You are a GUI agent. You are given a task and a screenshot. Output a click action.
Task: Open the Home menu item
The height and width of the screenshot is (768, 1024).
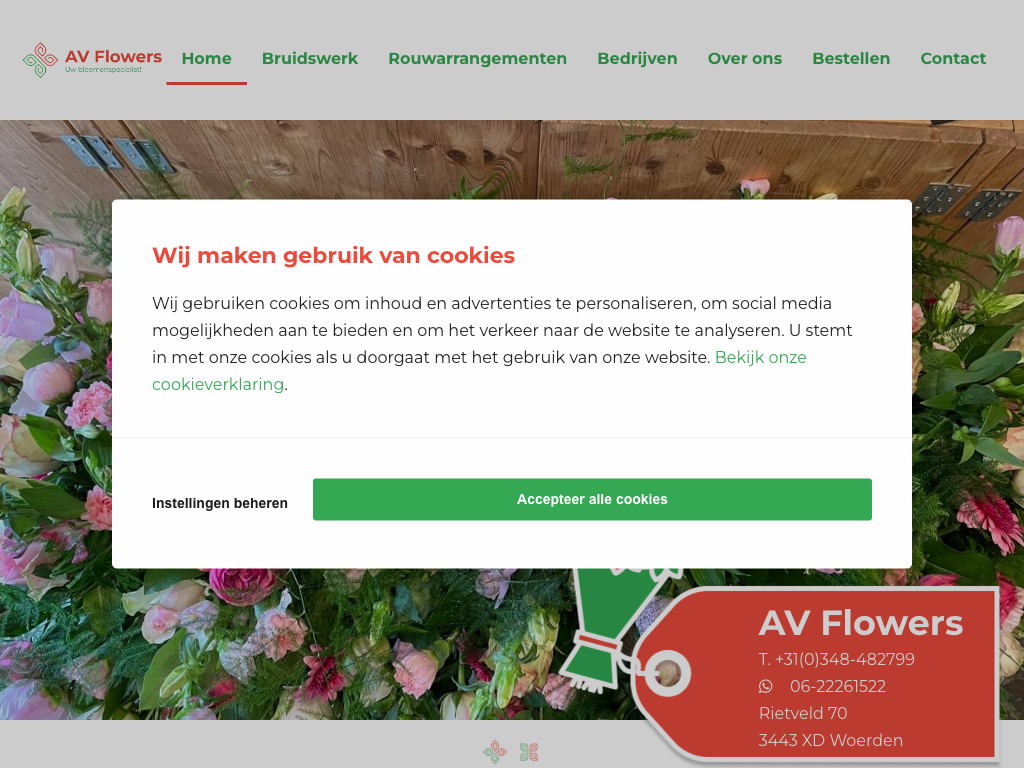206,59
